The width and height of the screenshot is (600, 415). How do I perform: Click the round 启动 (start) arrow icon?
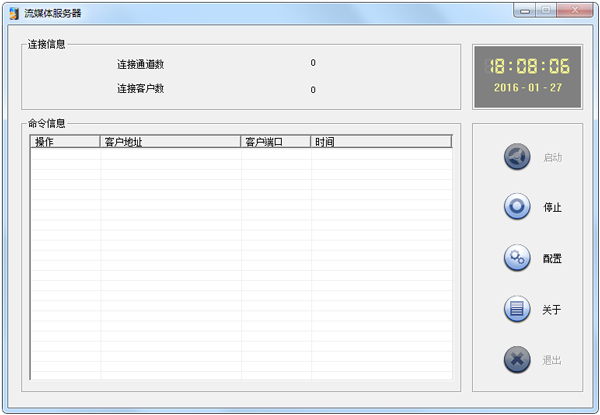(517, 157)
